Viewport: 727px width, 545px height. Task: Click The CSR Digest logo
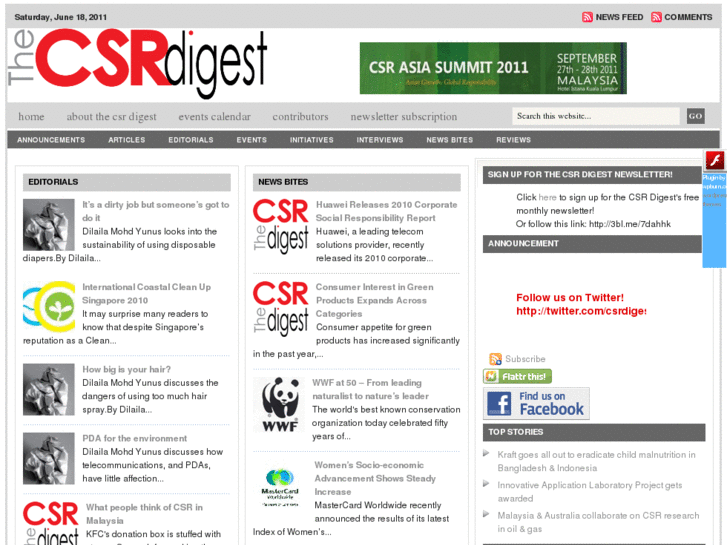pyautogui.click(x=138, y=64)
